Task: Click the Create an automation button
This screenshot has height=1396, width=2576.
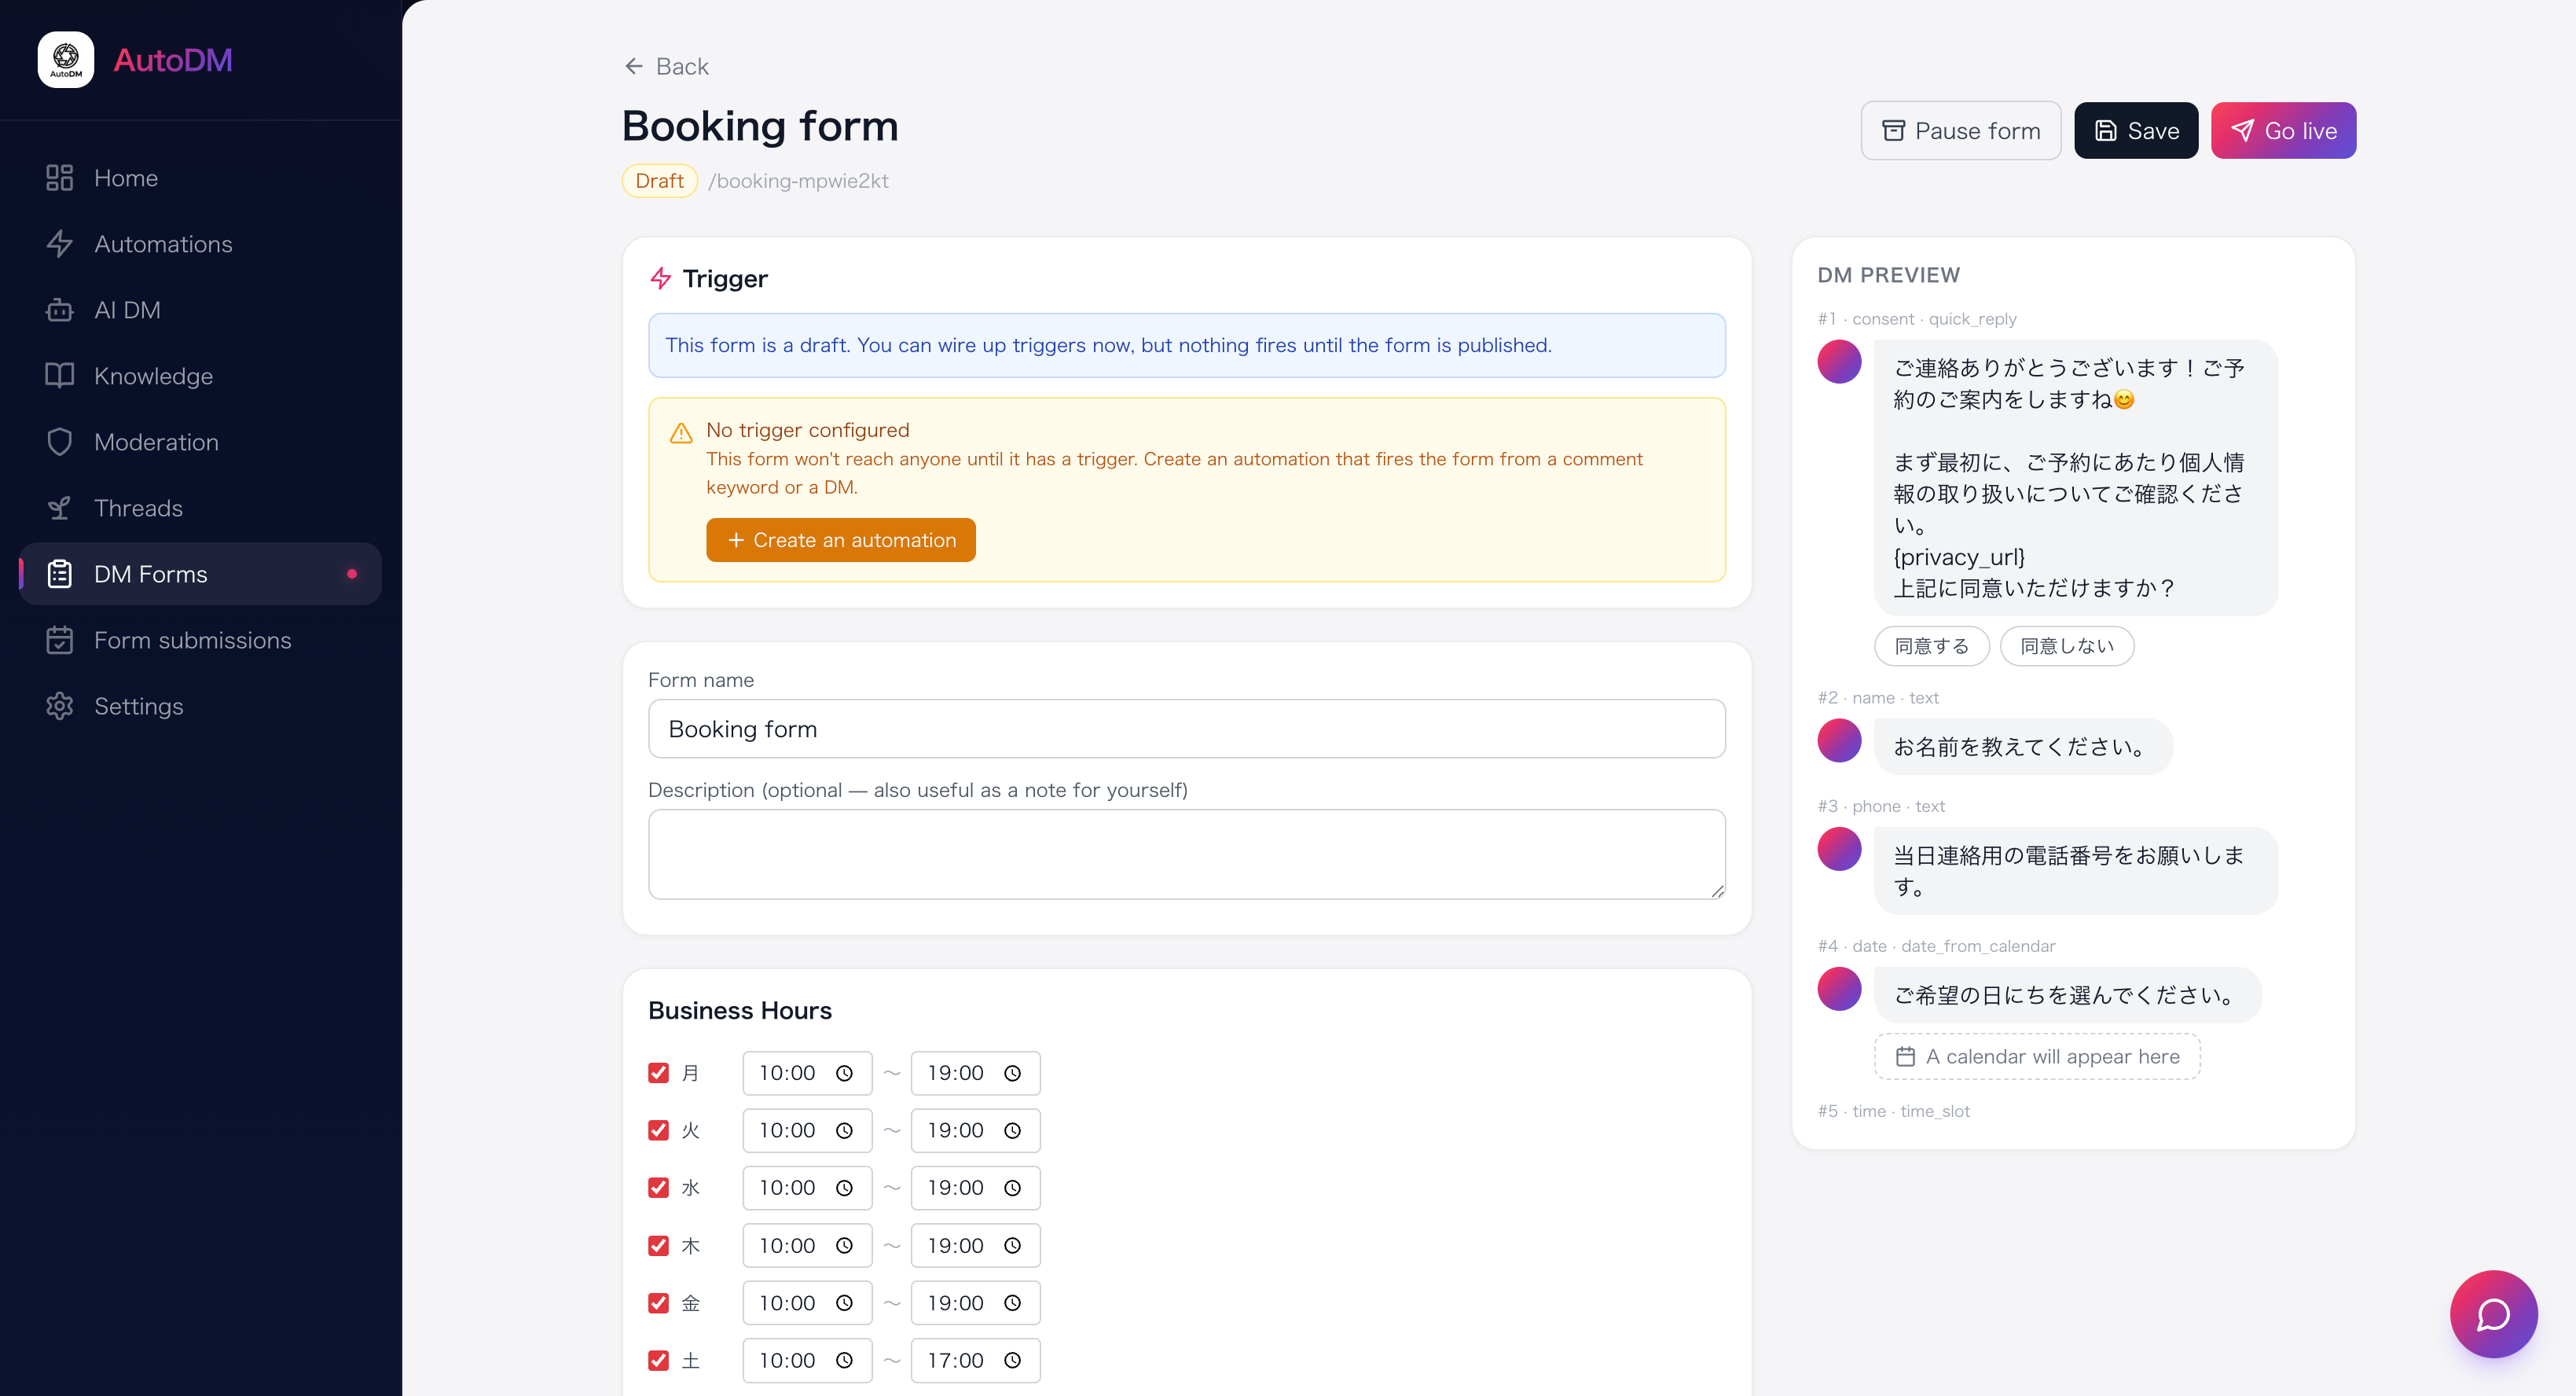Action: click(841, 540)
